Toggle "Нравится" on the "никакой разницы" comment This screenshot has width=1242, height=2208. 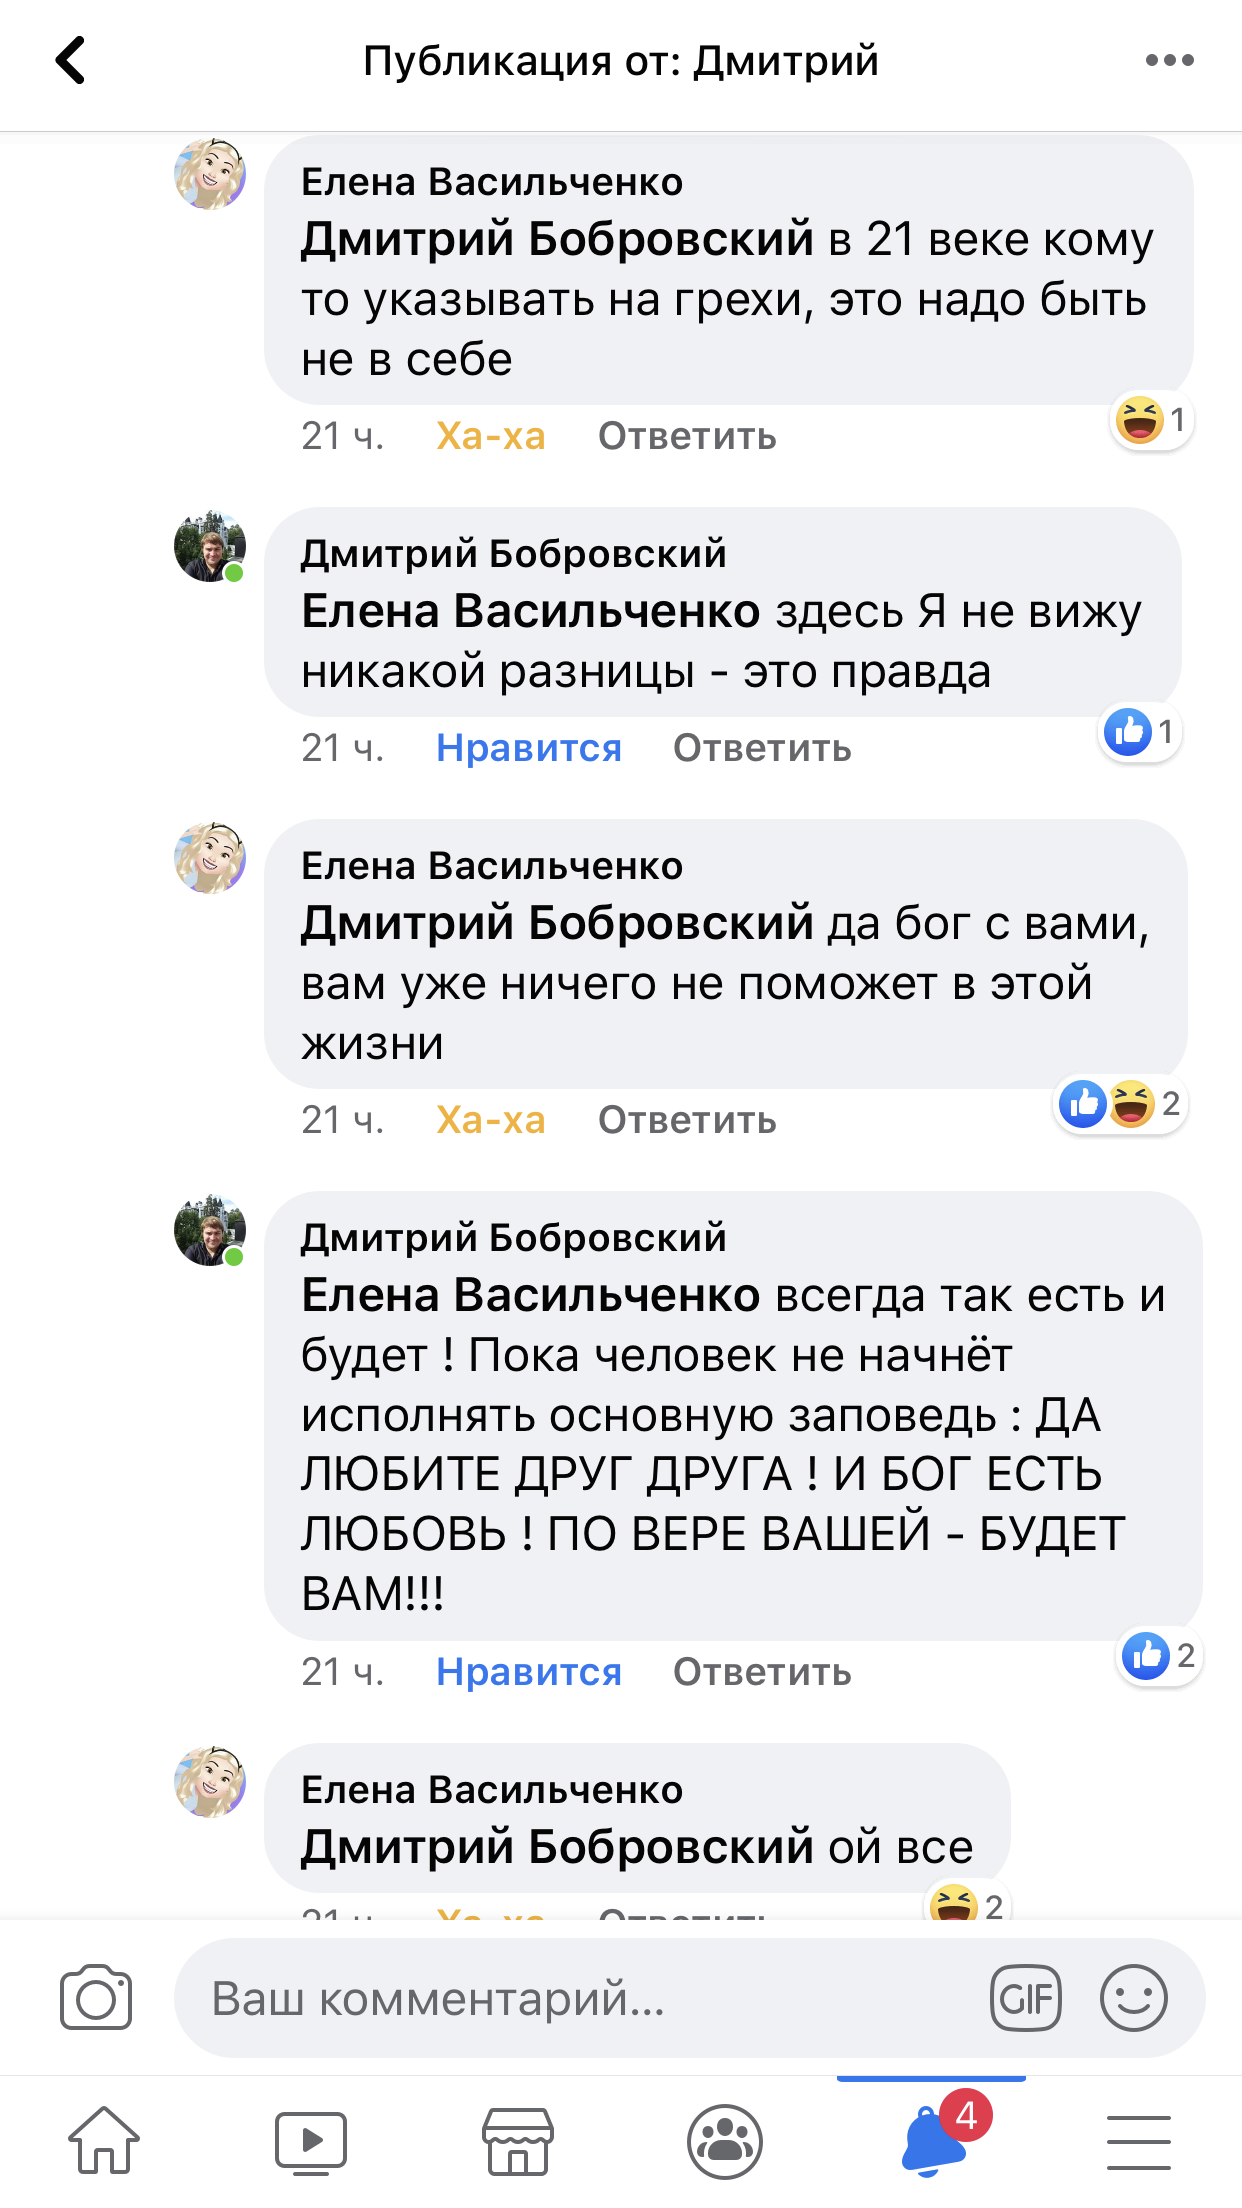[529, 748]
